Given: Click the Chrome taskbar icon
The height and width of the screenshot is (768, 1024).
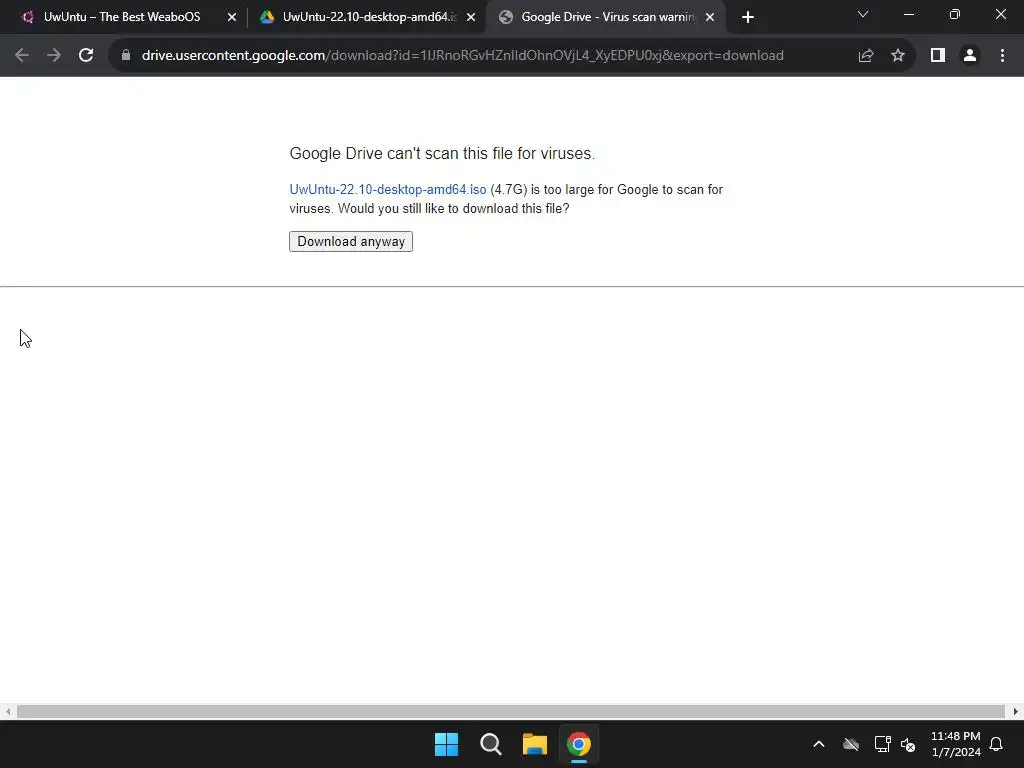Looking at the screenshot, I should coord(579,744).
